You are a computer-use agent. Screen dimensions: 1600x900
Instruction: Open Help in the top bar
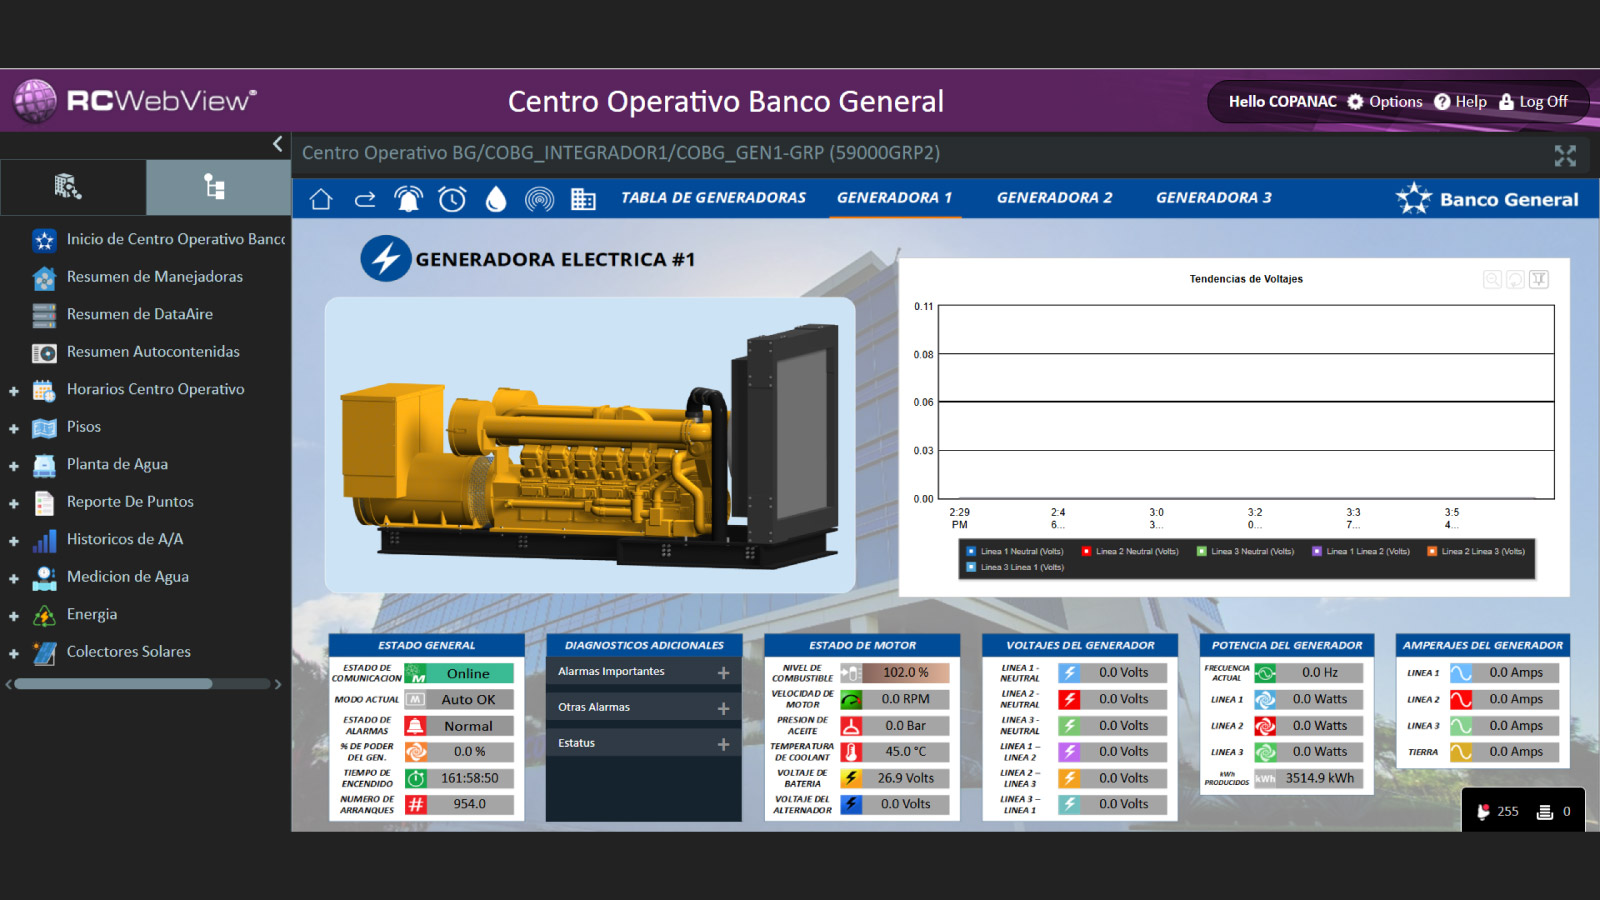tap(1460, 101)
